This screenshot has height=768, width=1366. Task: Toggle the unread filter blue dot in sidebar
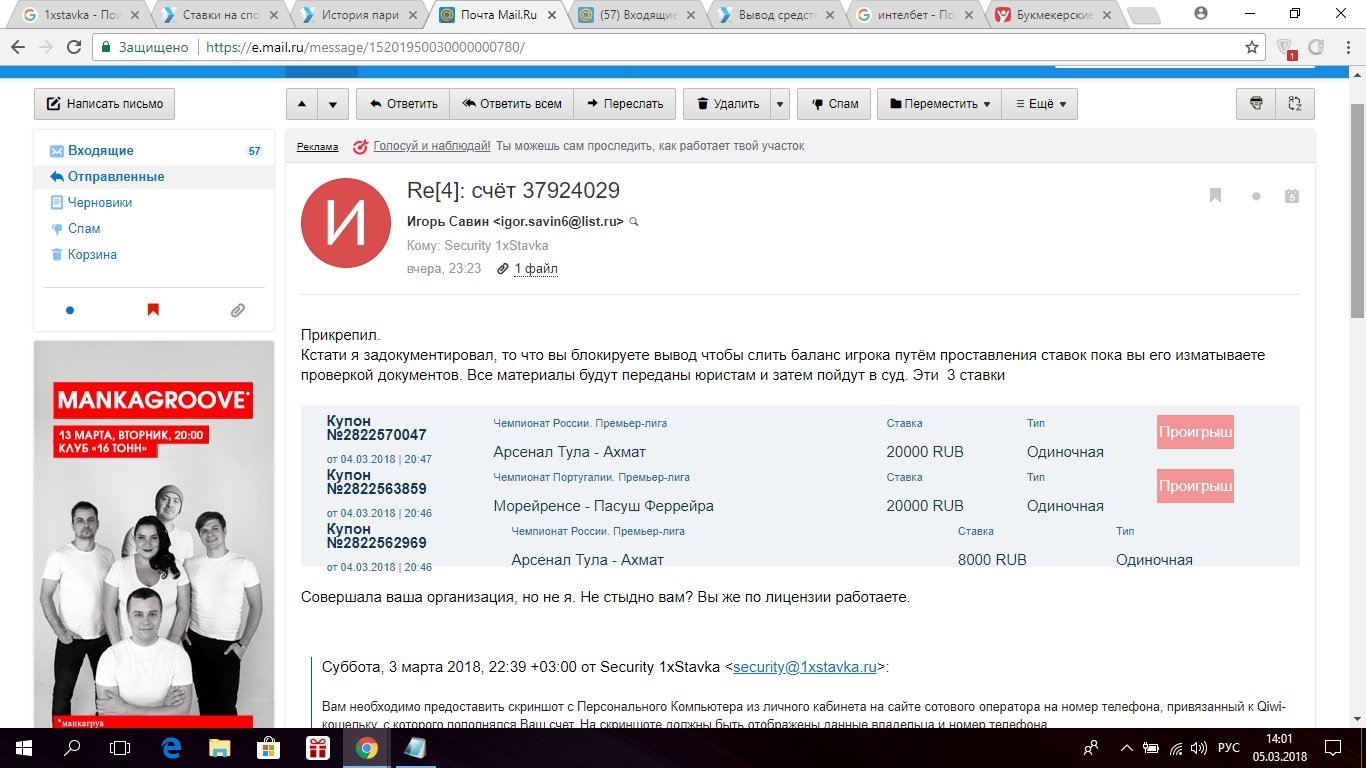[70, 310]
